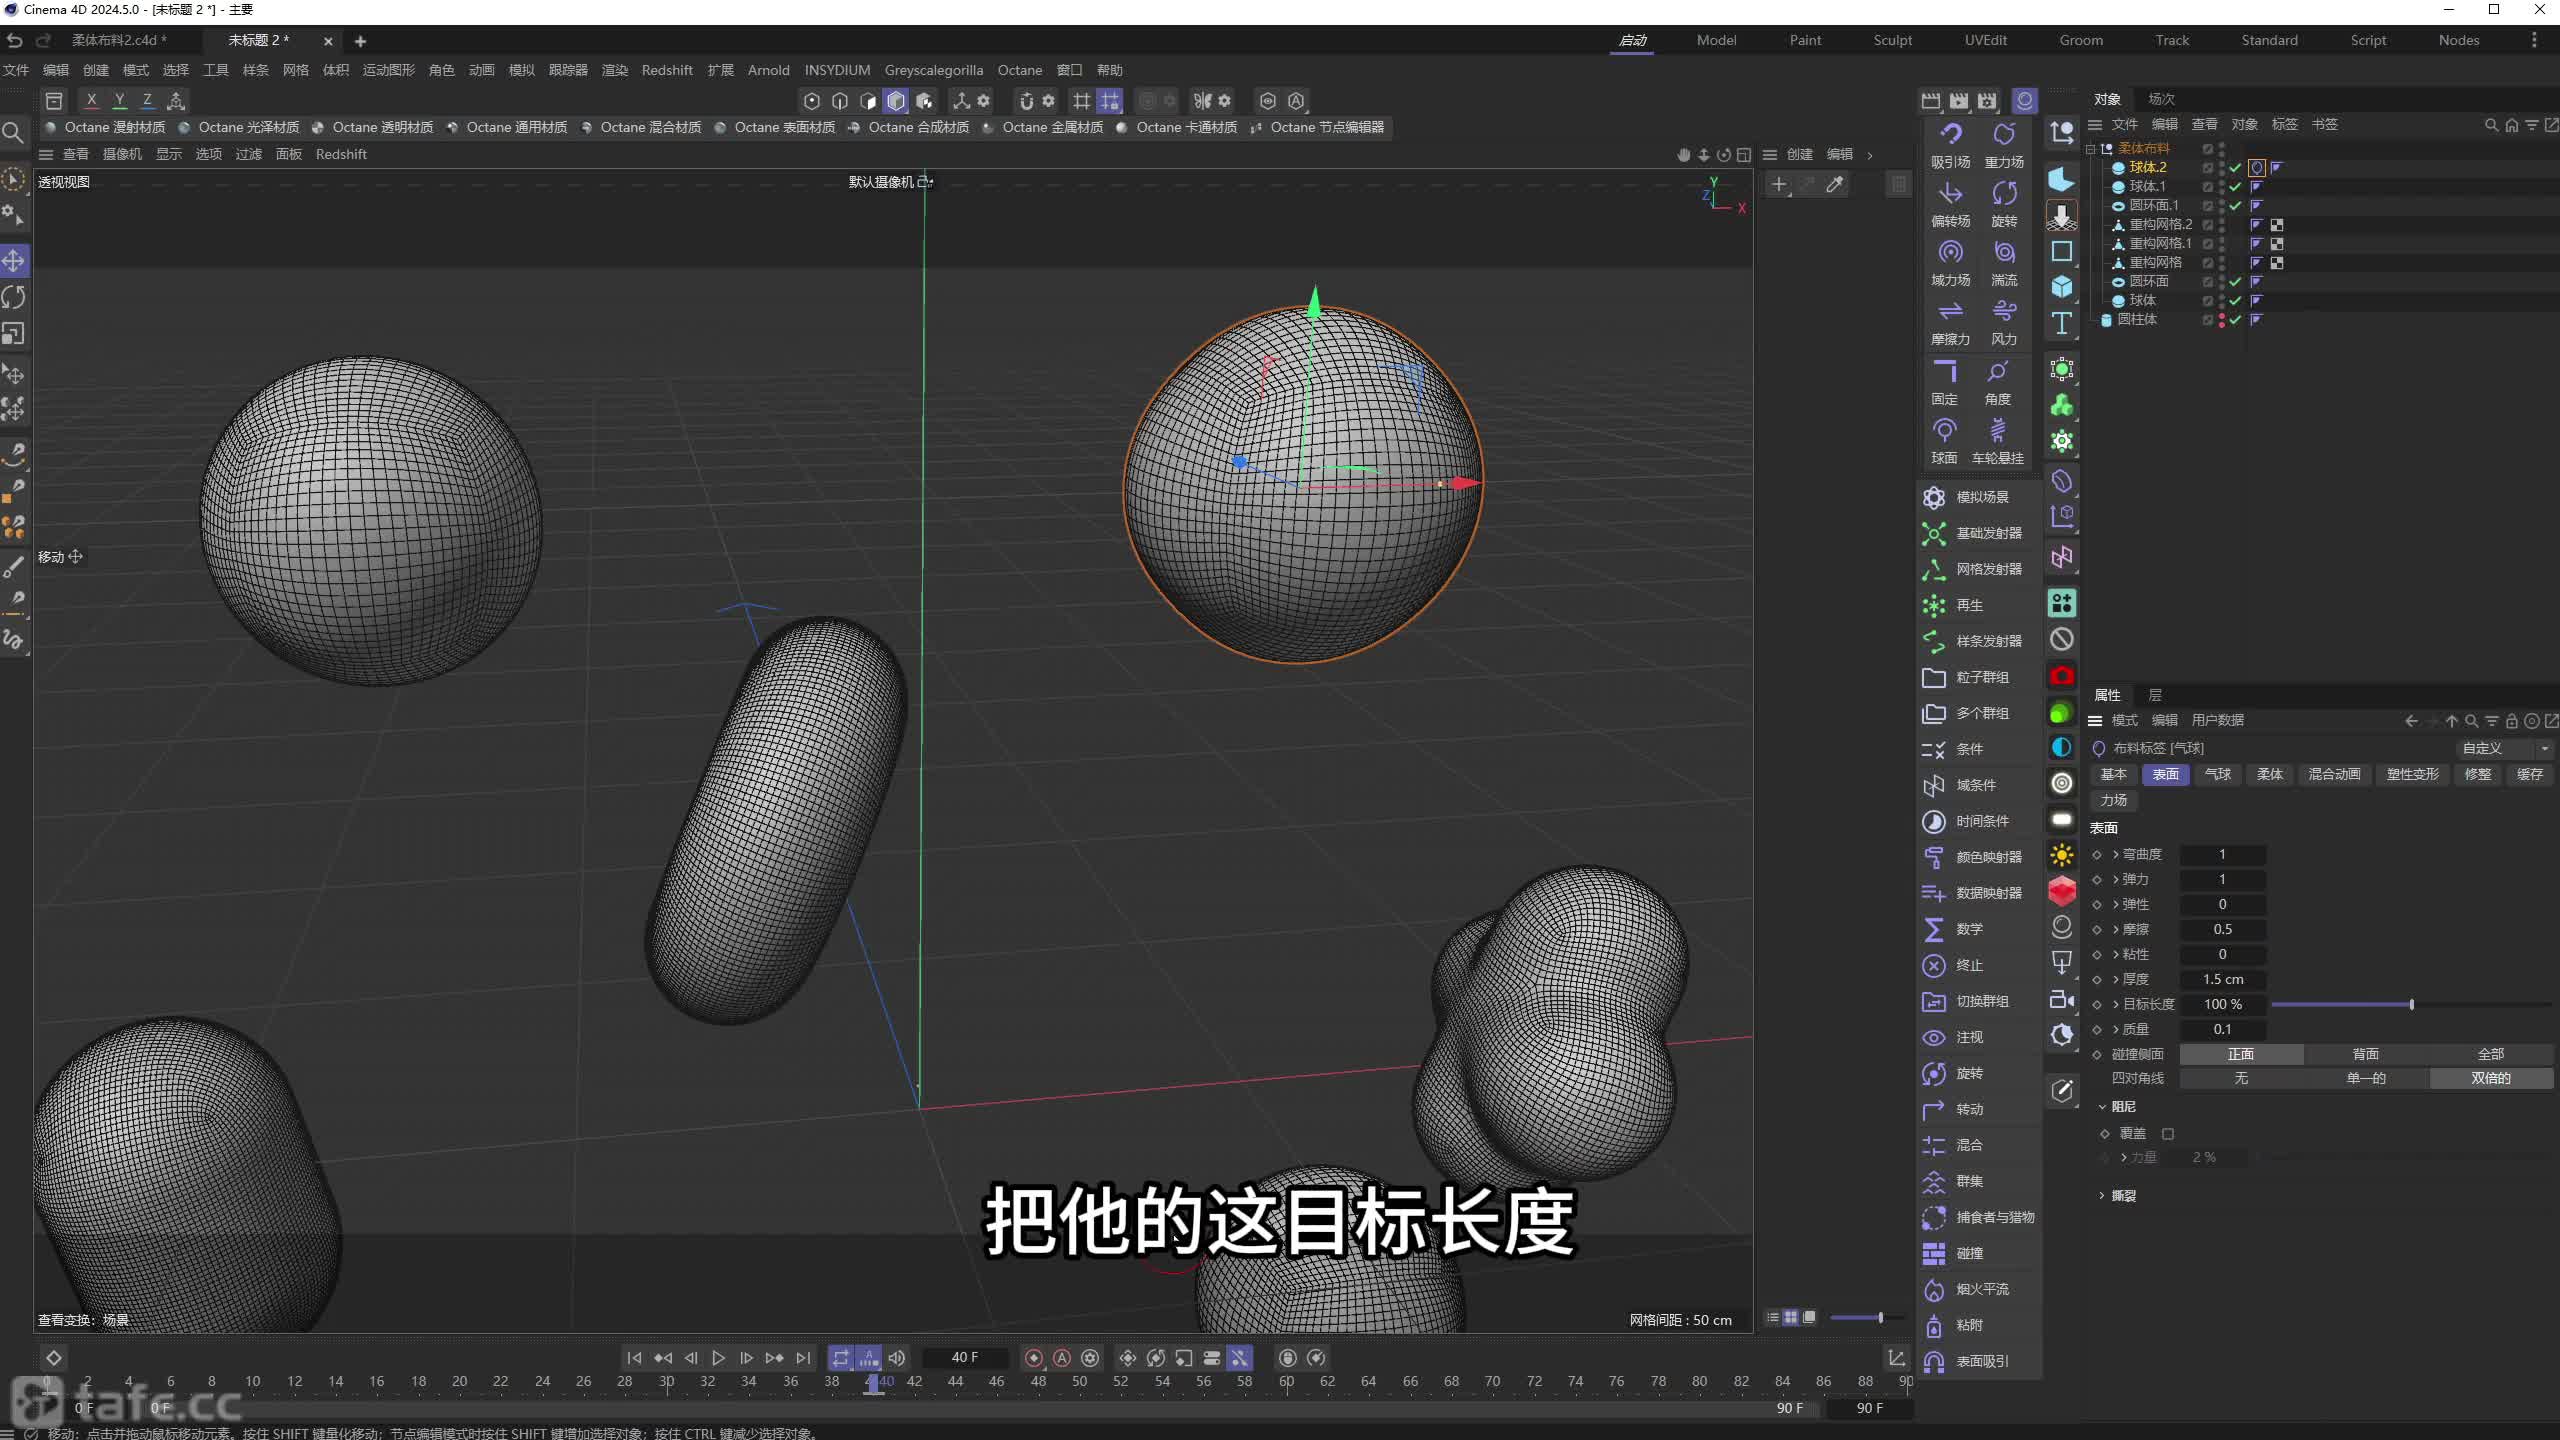The image size is (2560, 1440).
Task: Choose the 固定 connector icon
Action: tap(1945, 371)
